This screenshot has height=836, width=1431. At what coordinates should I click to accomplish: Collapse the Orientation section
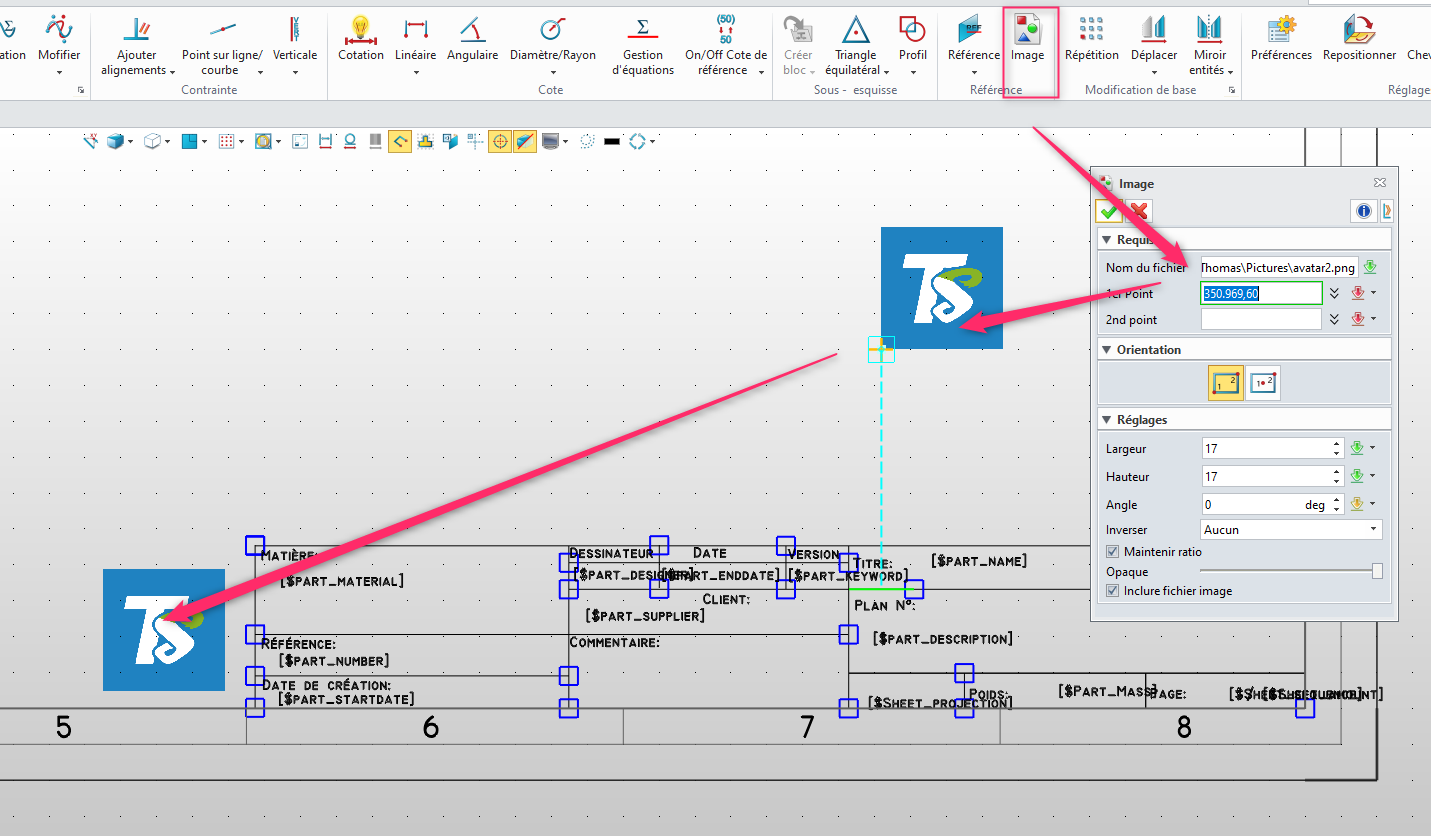pyautogui.click(x=1106, y=350)
